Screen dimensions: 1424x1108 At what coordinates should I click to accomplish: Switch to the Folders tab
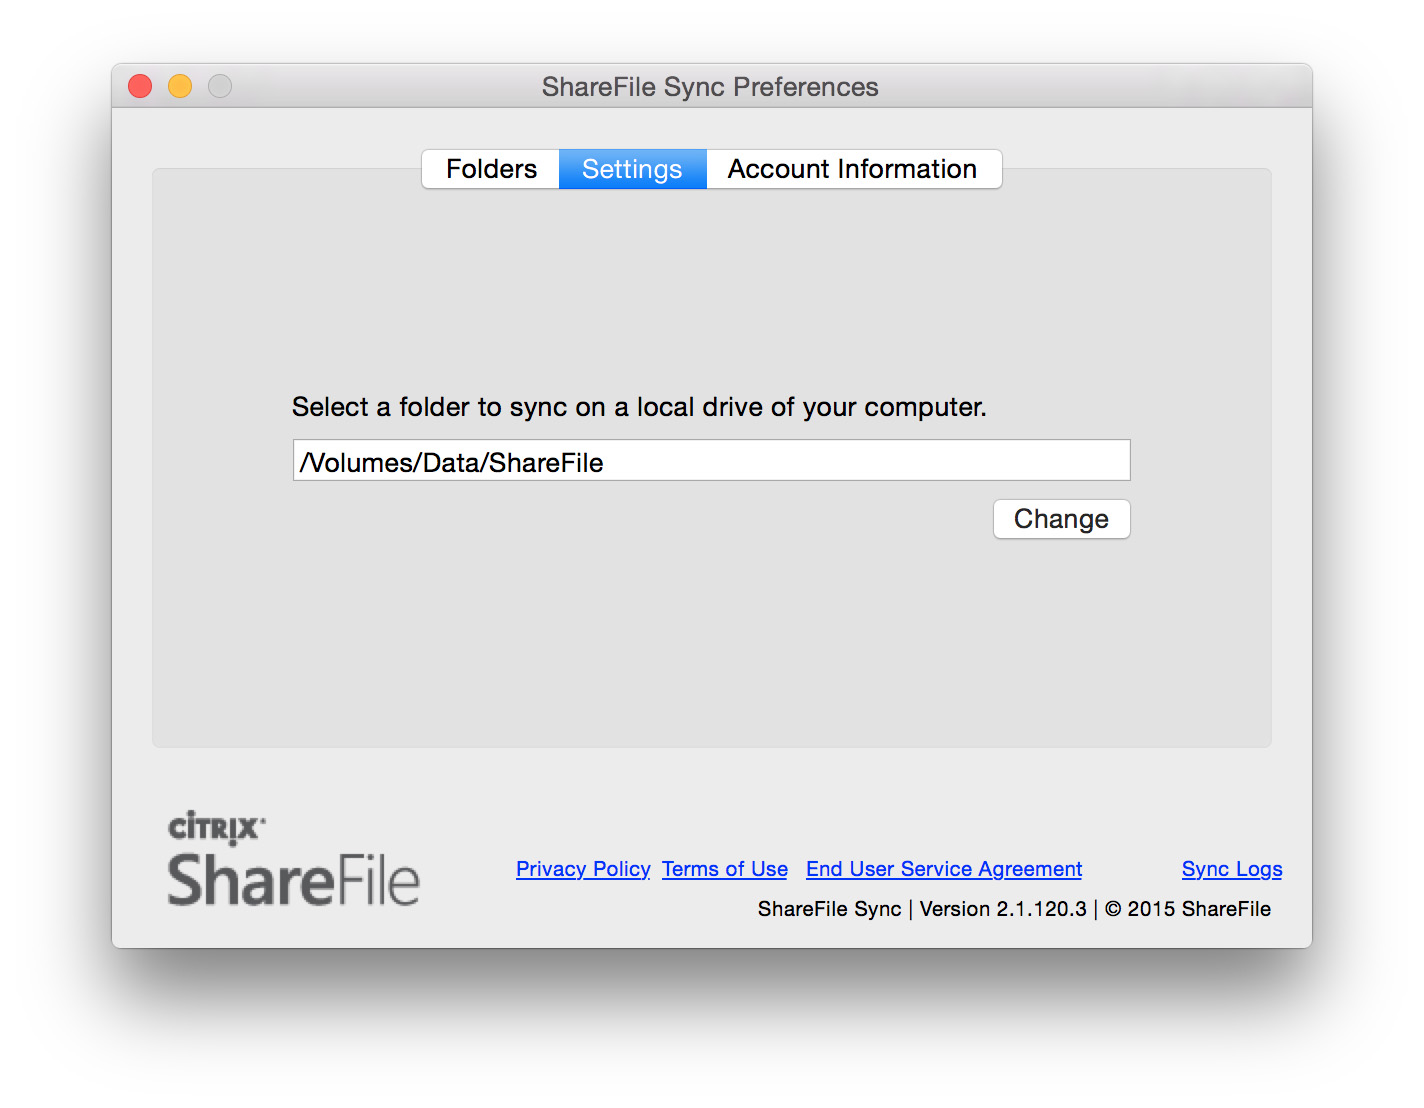pyautogui.click(x=491, y=169)
